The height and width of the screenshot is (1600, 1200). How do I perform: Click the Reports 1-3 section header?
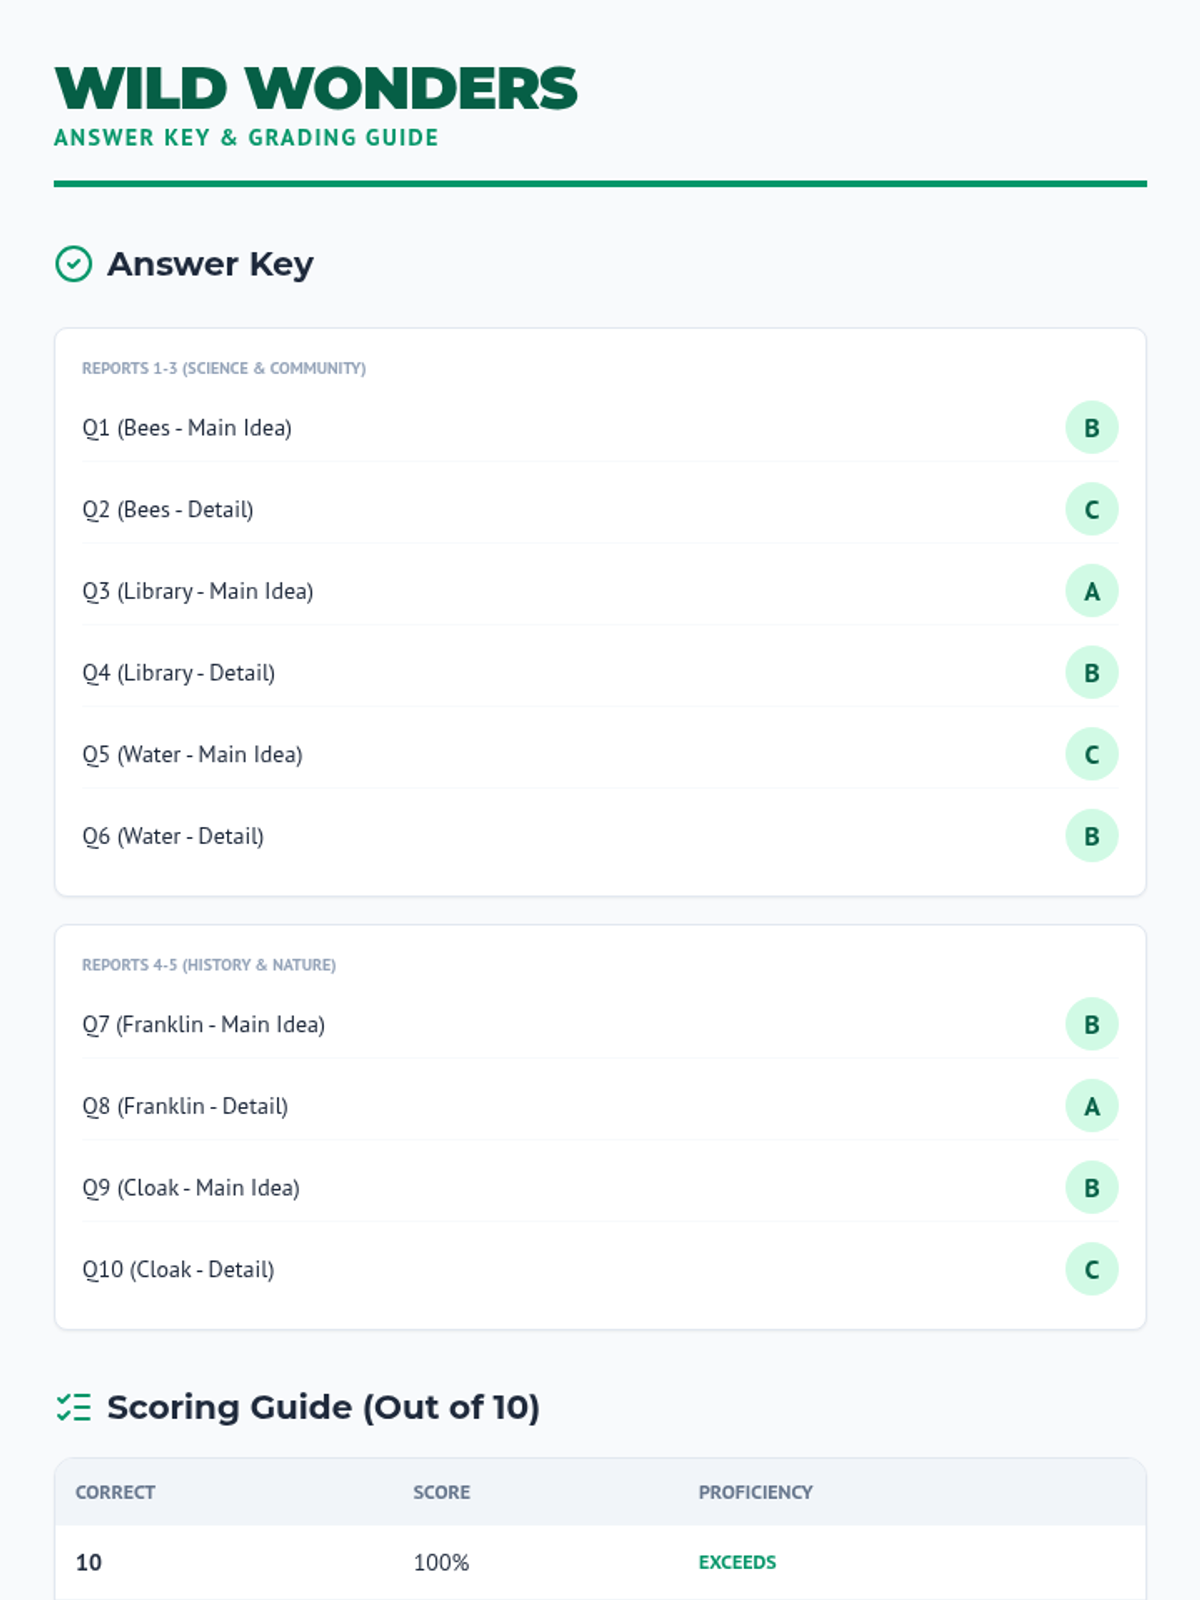[x=224, y=368]
